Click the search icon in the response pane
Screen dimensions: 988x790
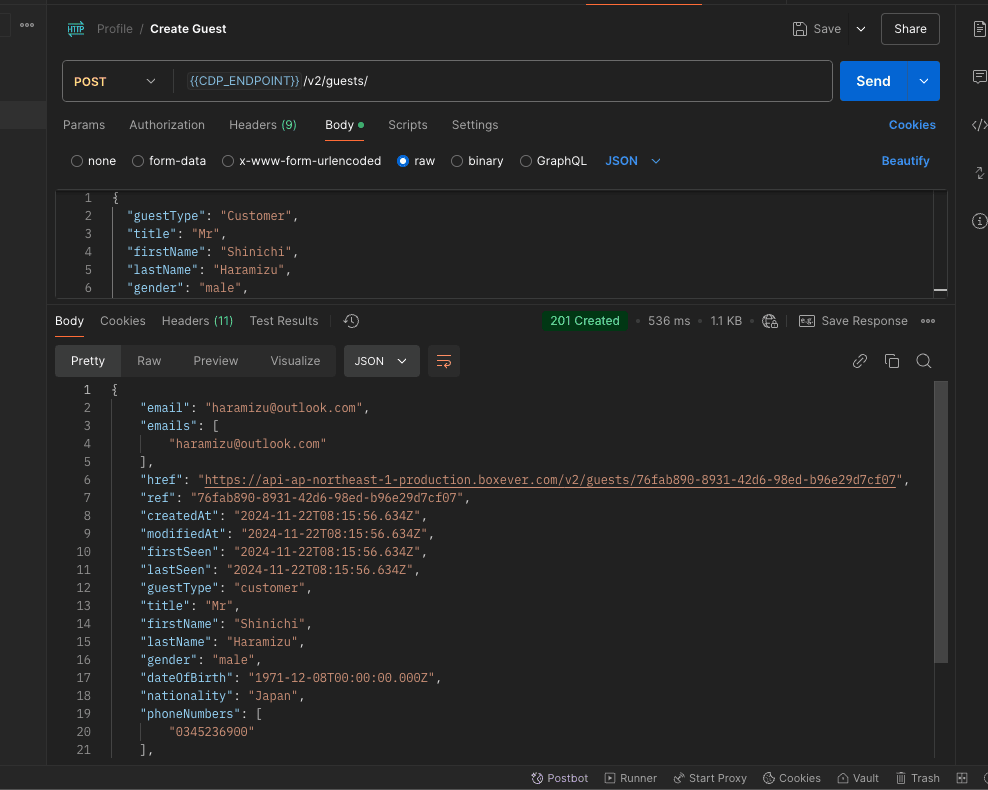[924, 361]
